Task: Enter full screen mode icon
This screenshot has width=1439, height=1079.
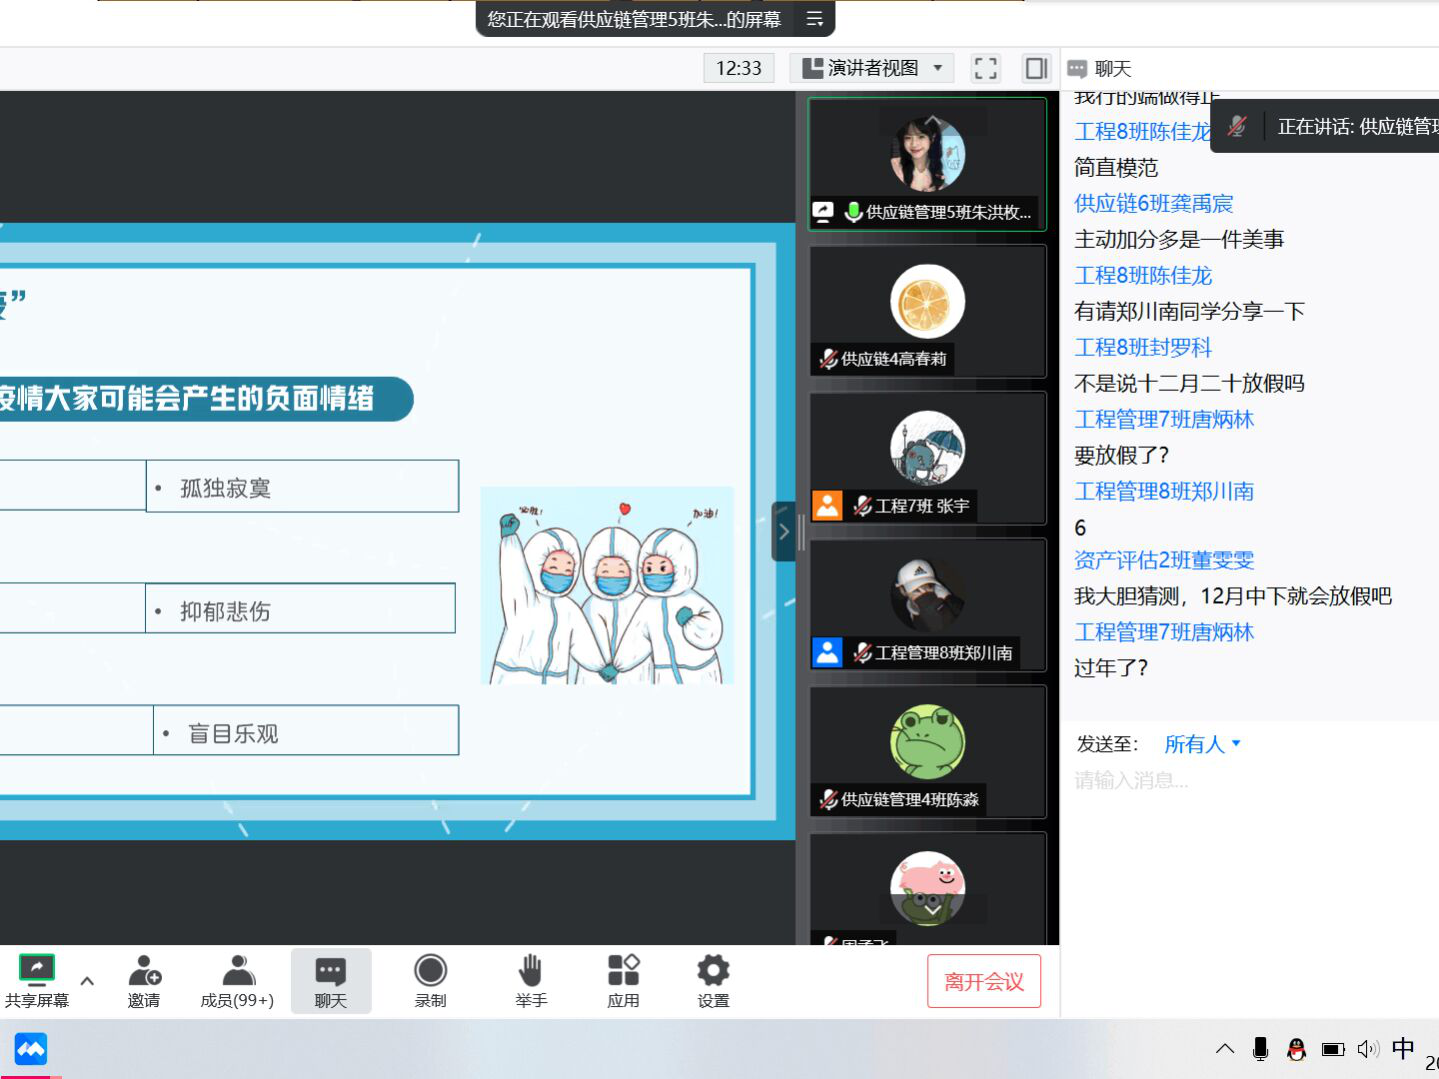Action: click(985, 68)
